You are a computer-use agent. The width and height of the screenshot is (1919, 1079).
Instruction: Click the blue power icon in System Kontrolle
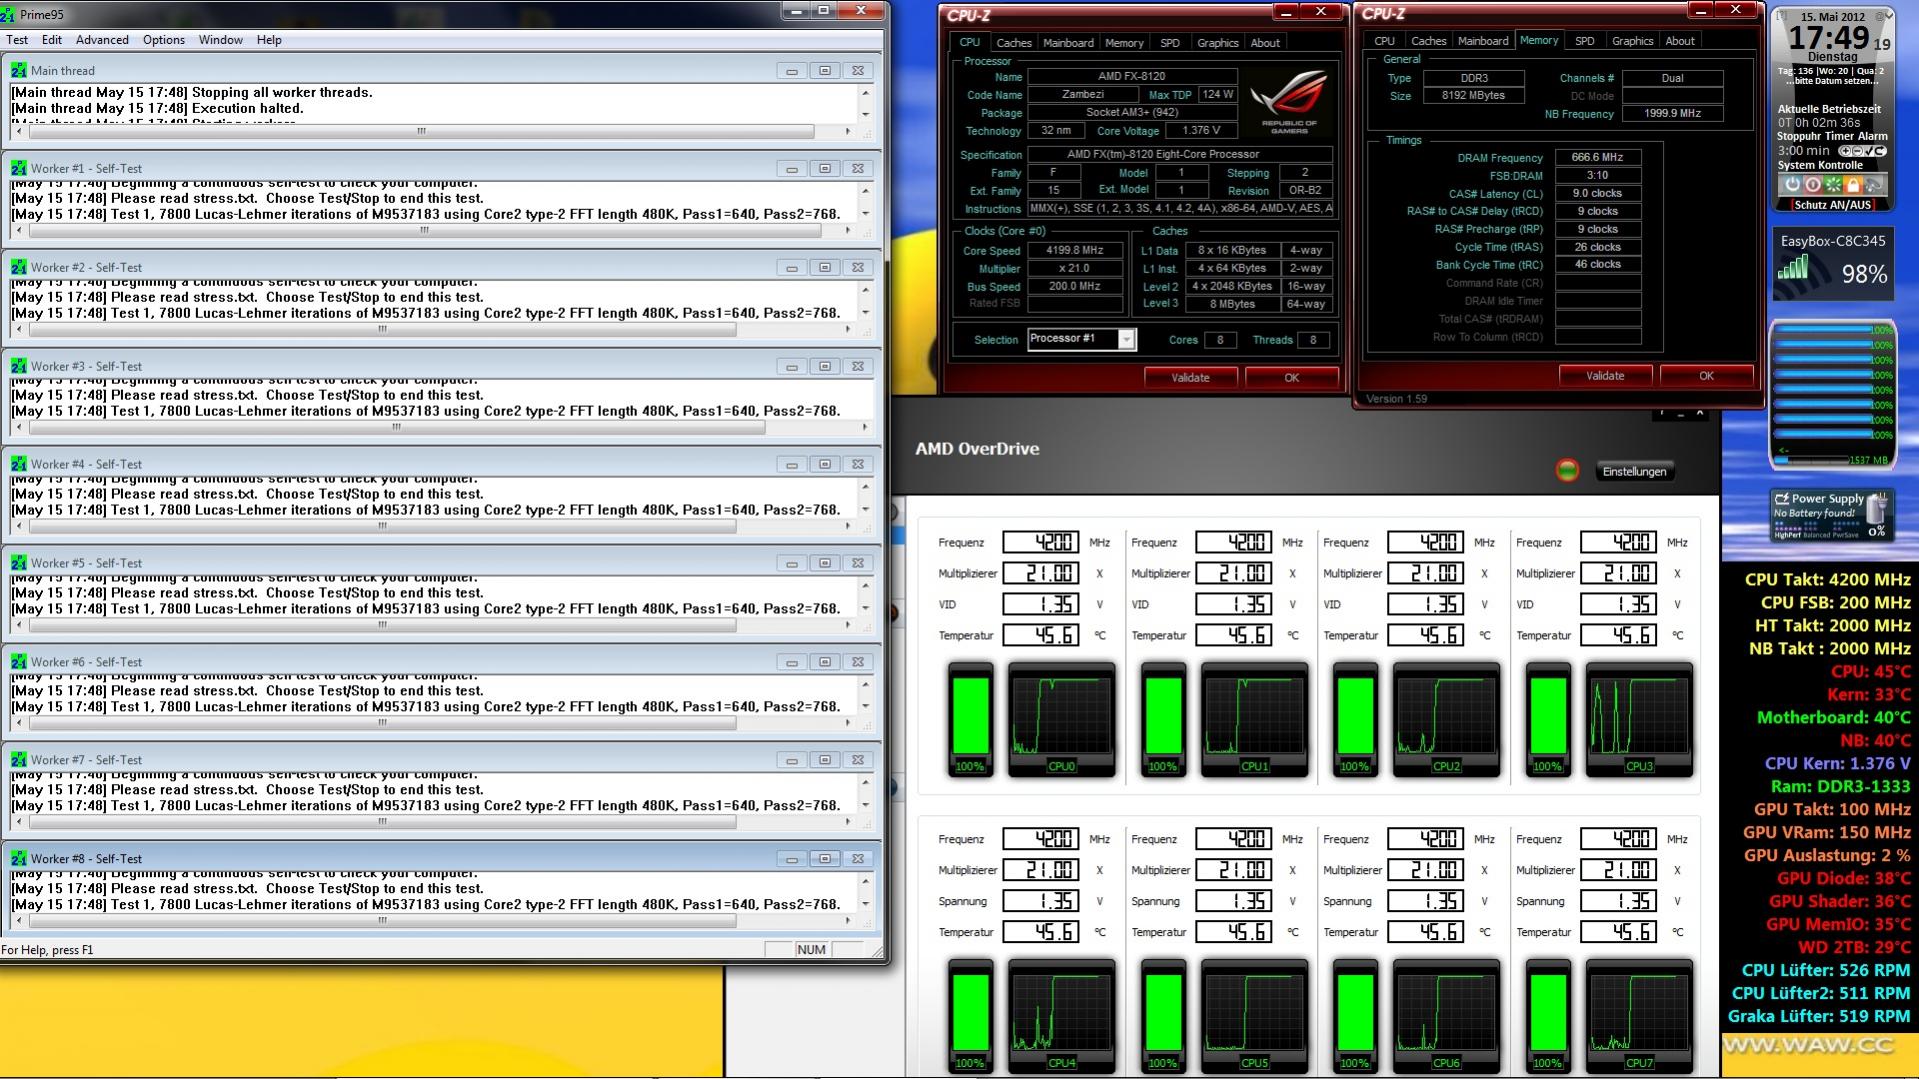coord(1792,185)
